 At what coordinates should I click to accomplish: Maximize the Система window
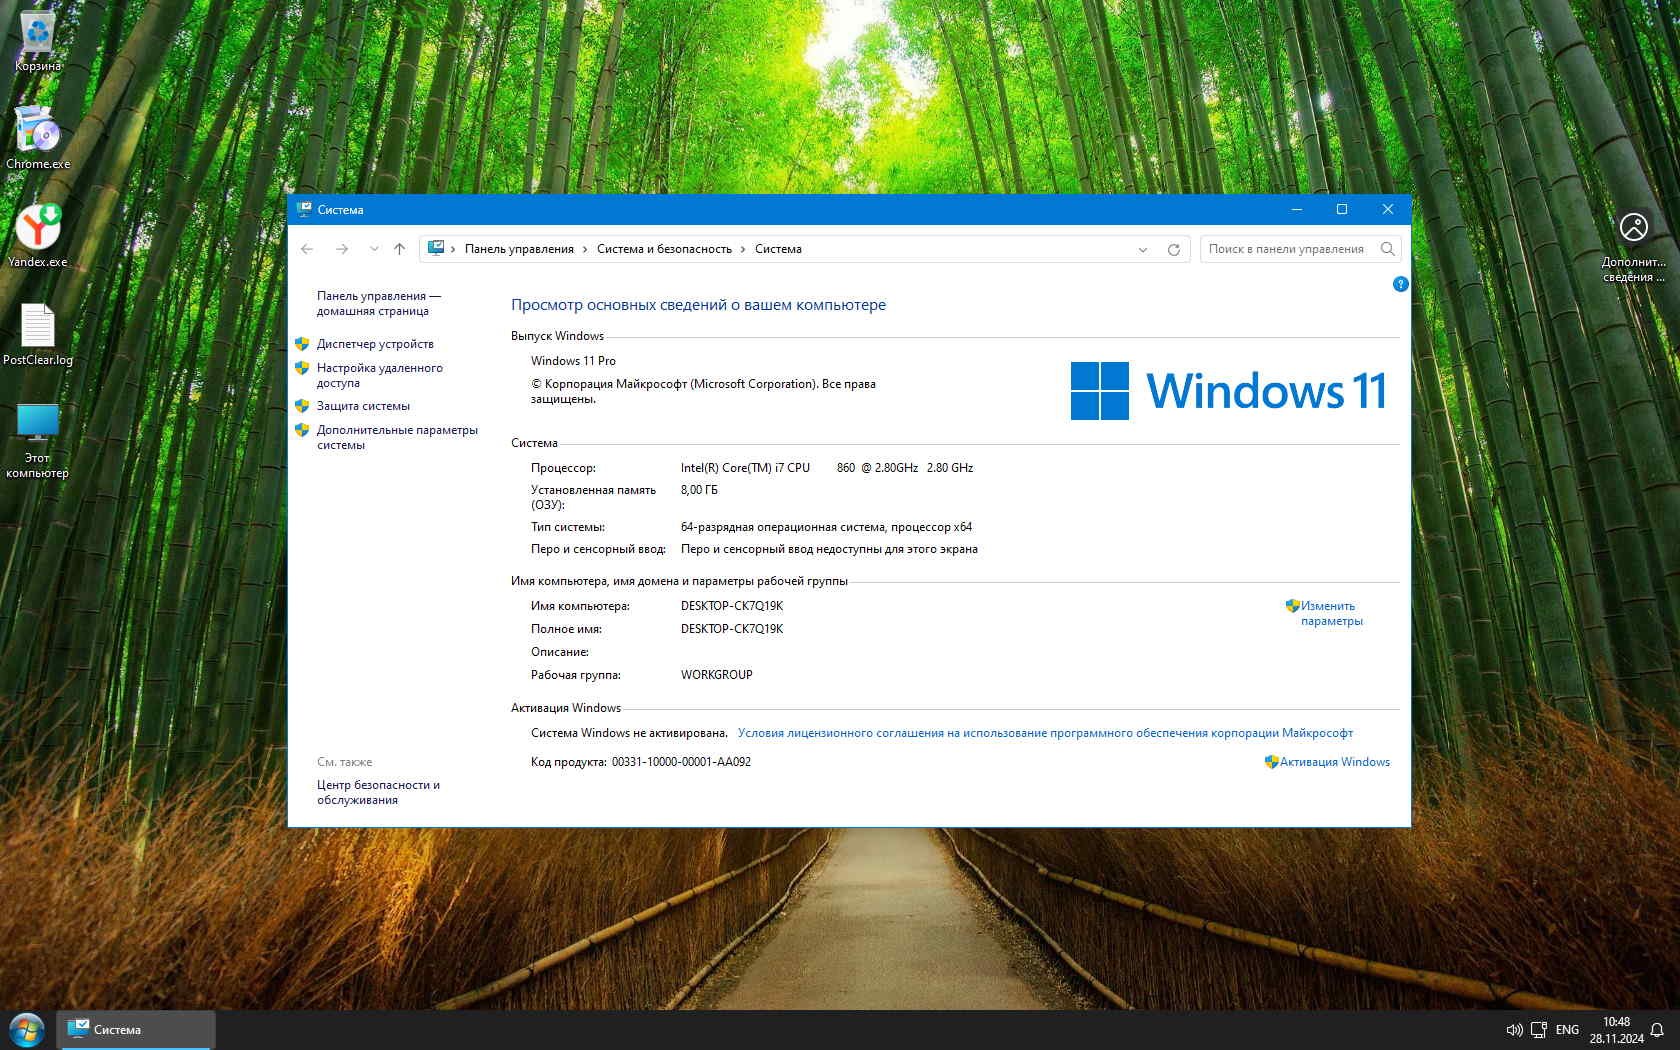1342,209
